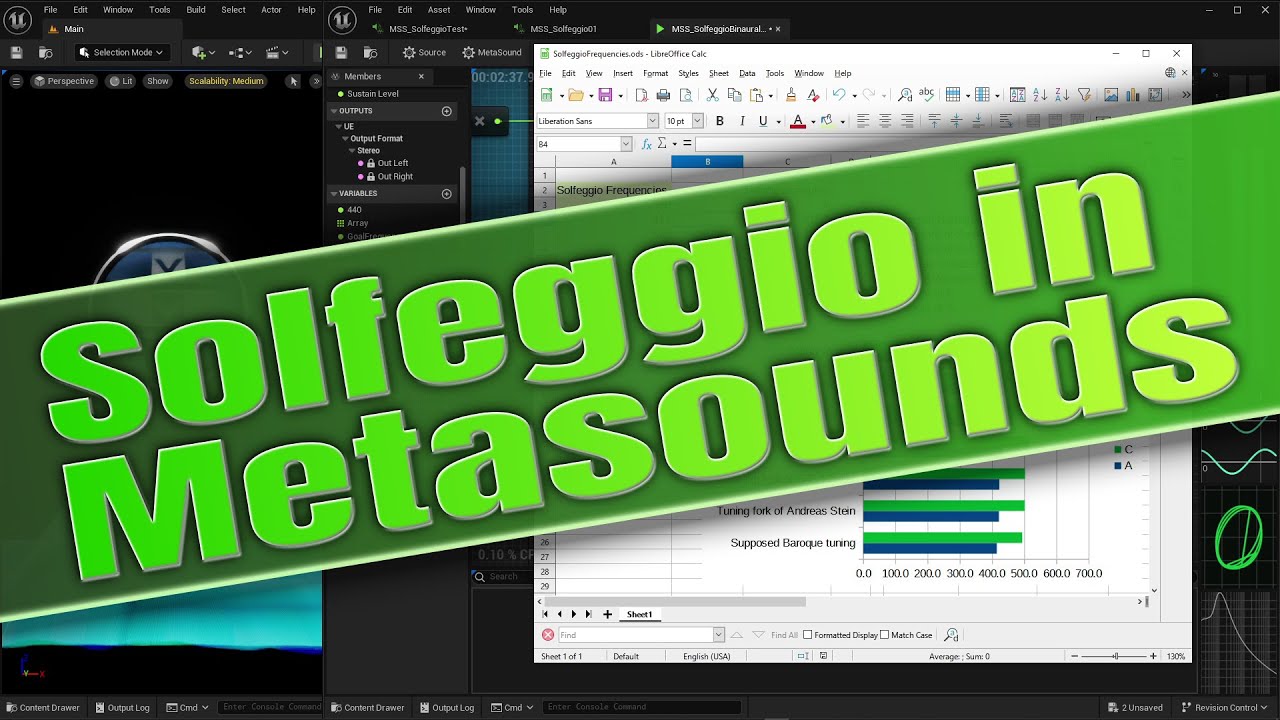Click the Export as PDF icon
1280x720 pixels.
click(x=640, y=95)
